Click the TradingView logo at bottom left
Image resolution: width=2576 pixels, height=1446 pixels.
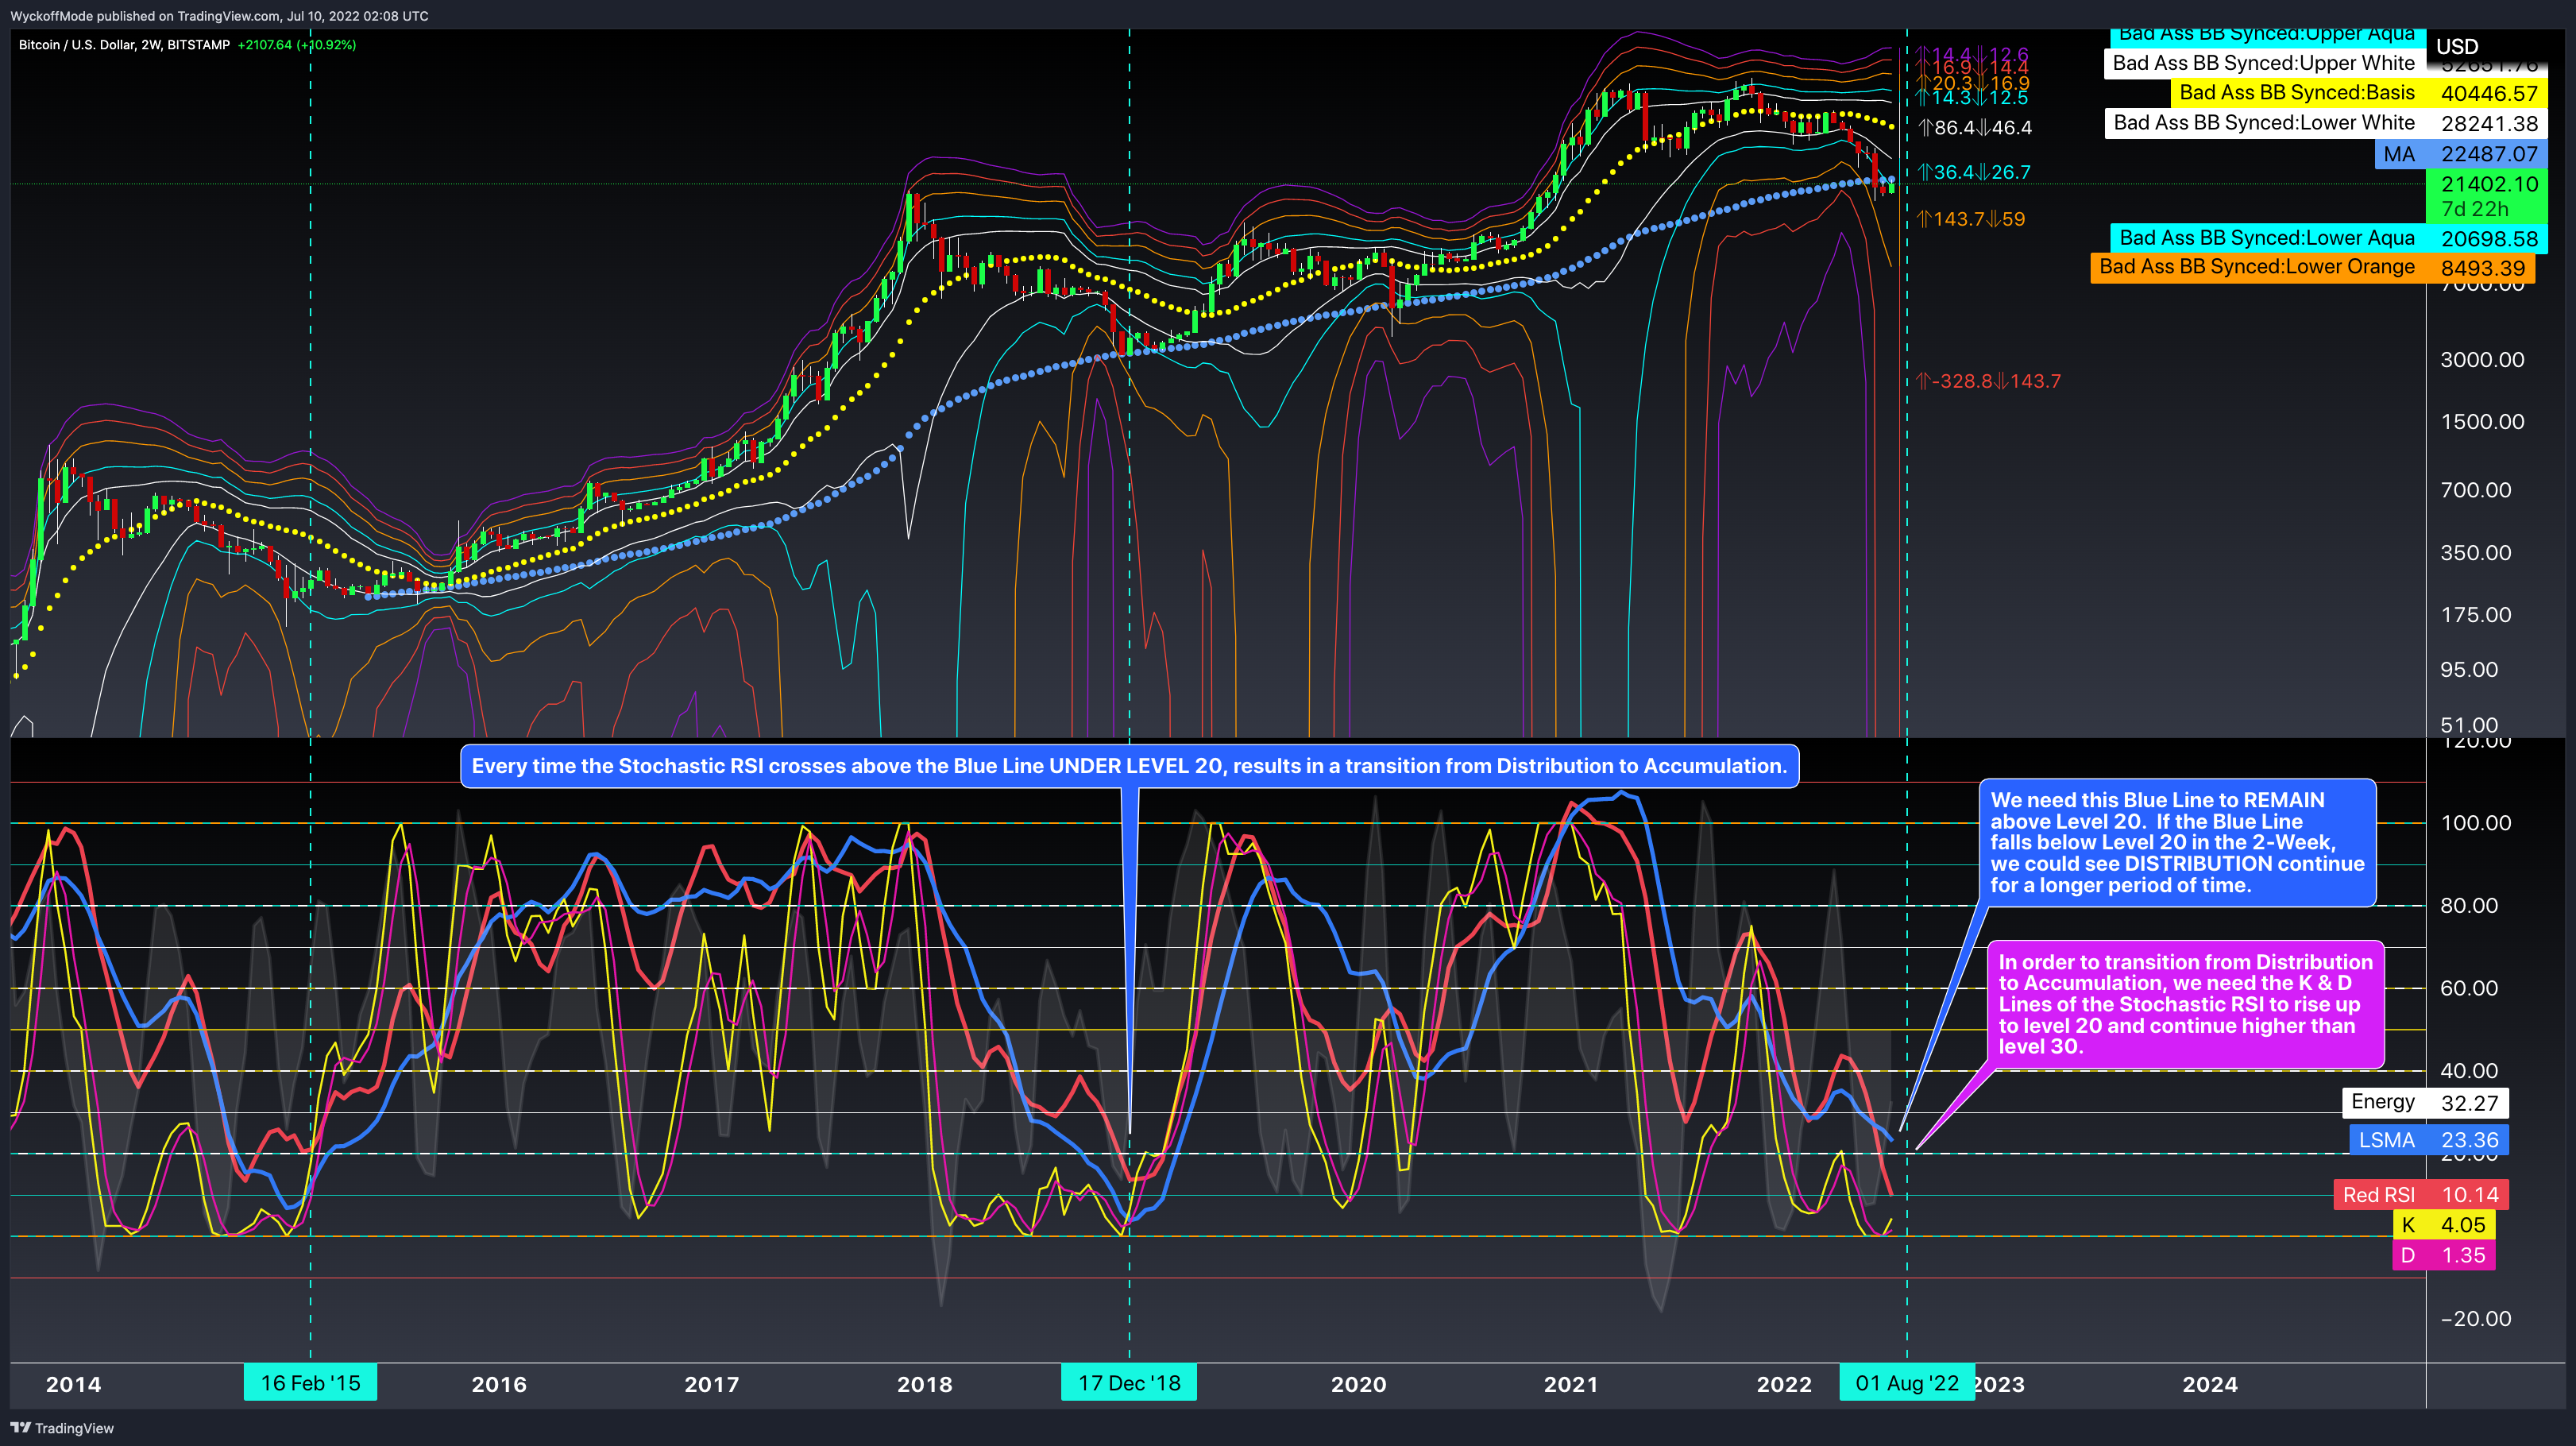62,1428
